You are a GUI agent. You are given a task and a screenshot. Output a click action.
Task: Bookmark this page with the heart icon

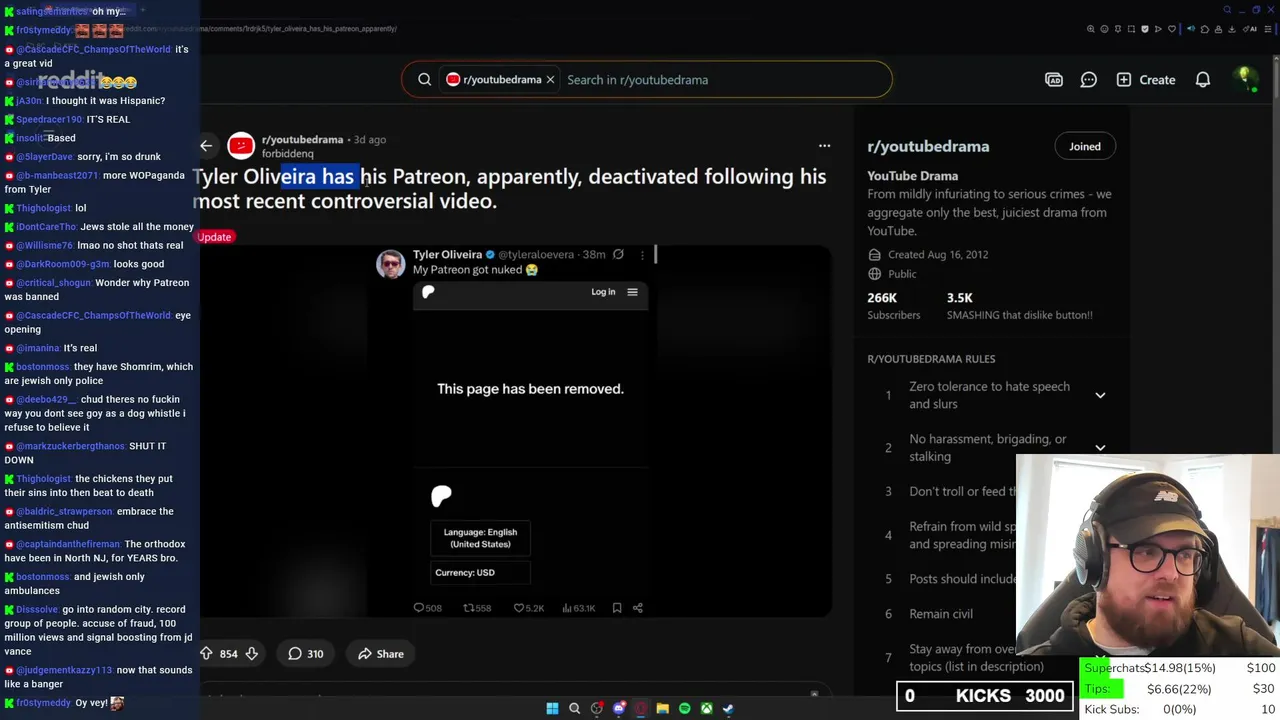pos(1172,29)
